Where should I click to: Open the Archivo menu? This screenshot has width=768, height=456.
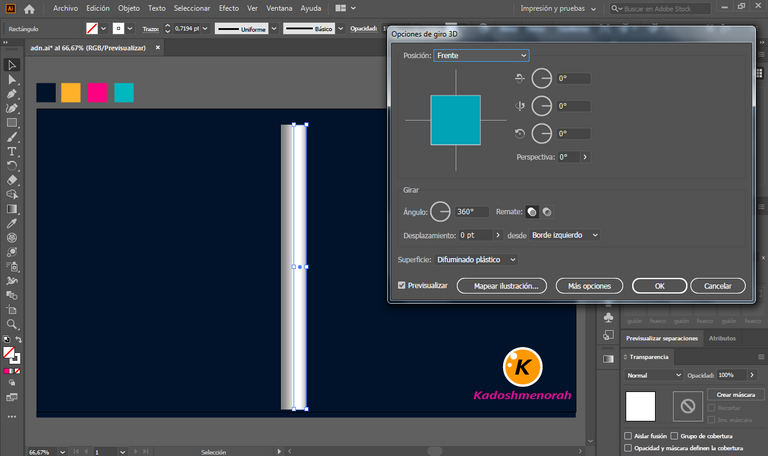click(65, 8)
